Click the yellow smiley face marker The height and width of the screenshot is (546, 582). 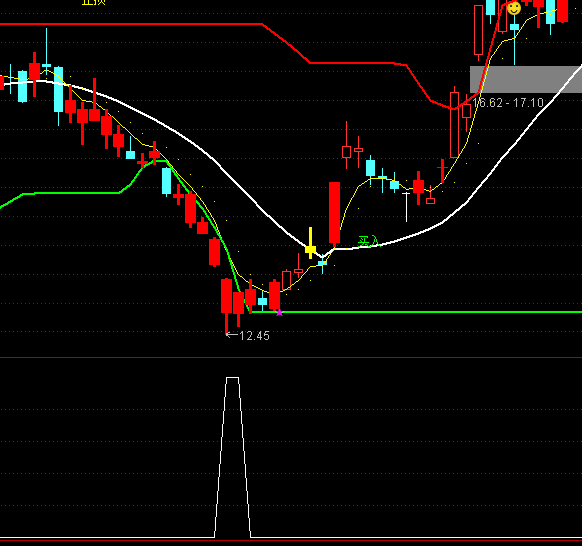pyautogui.click(x=514, y=8)
